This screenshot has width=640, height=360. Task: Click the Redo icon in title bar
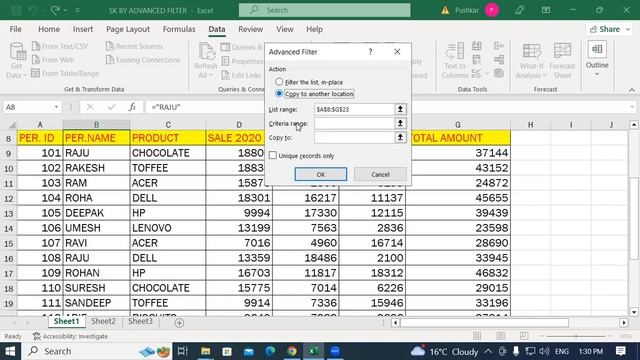point(55,10)
